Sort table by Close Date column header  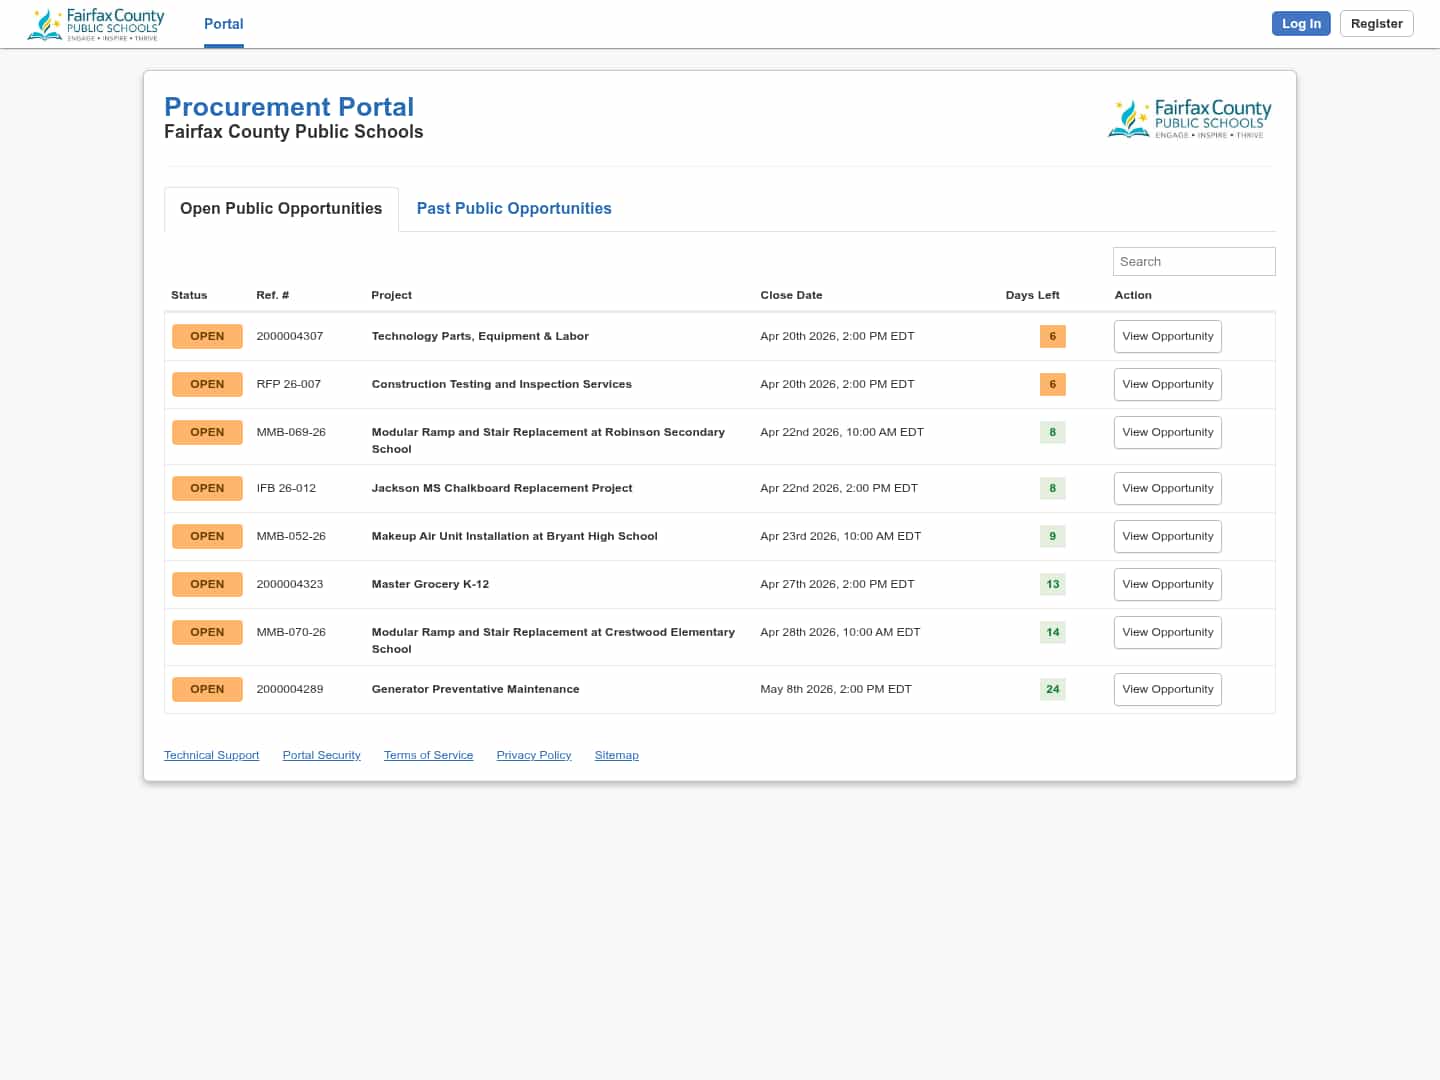click(x=791, y=296)
